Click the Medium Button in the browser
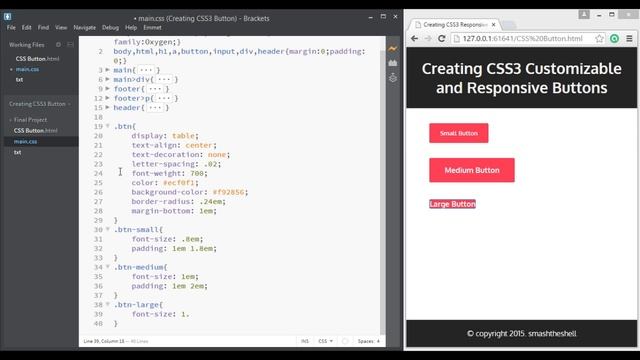This screenshot has width=640, height=360. 472,170
